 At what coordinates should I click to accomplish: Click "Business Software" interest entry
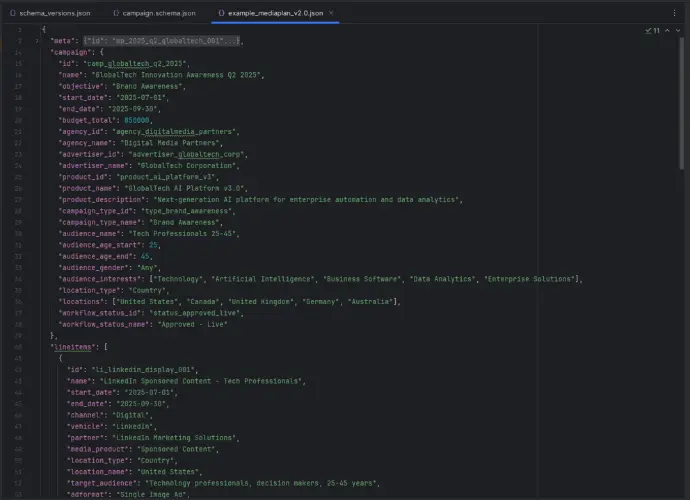point(362,279)
